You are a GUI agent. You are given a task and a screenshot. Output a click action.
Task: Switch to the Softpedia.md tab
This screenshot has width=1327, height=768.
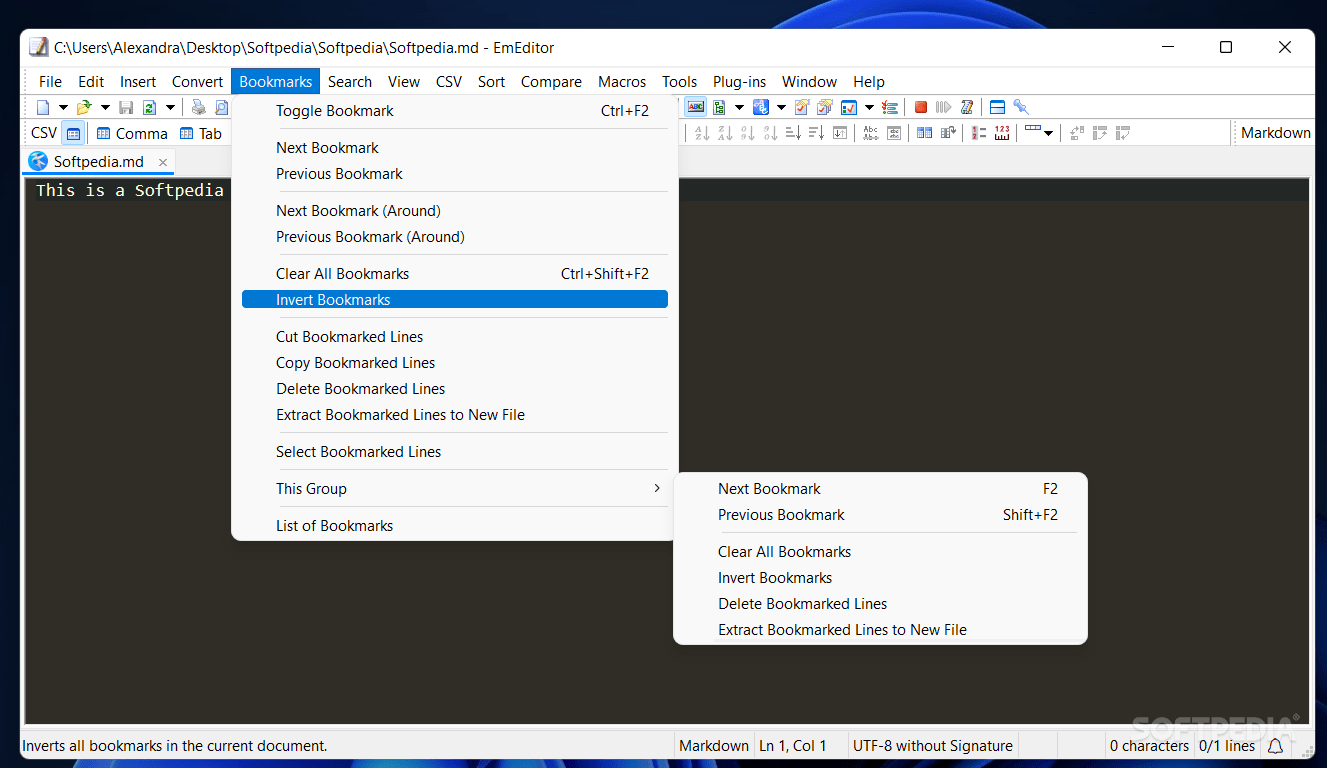(x=98, y=161)
